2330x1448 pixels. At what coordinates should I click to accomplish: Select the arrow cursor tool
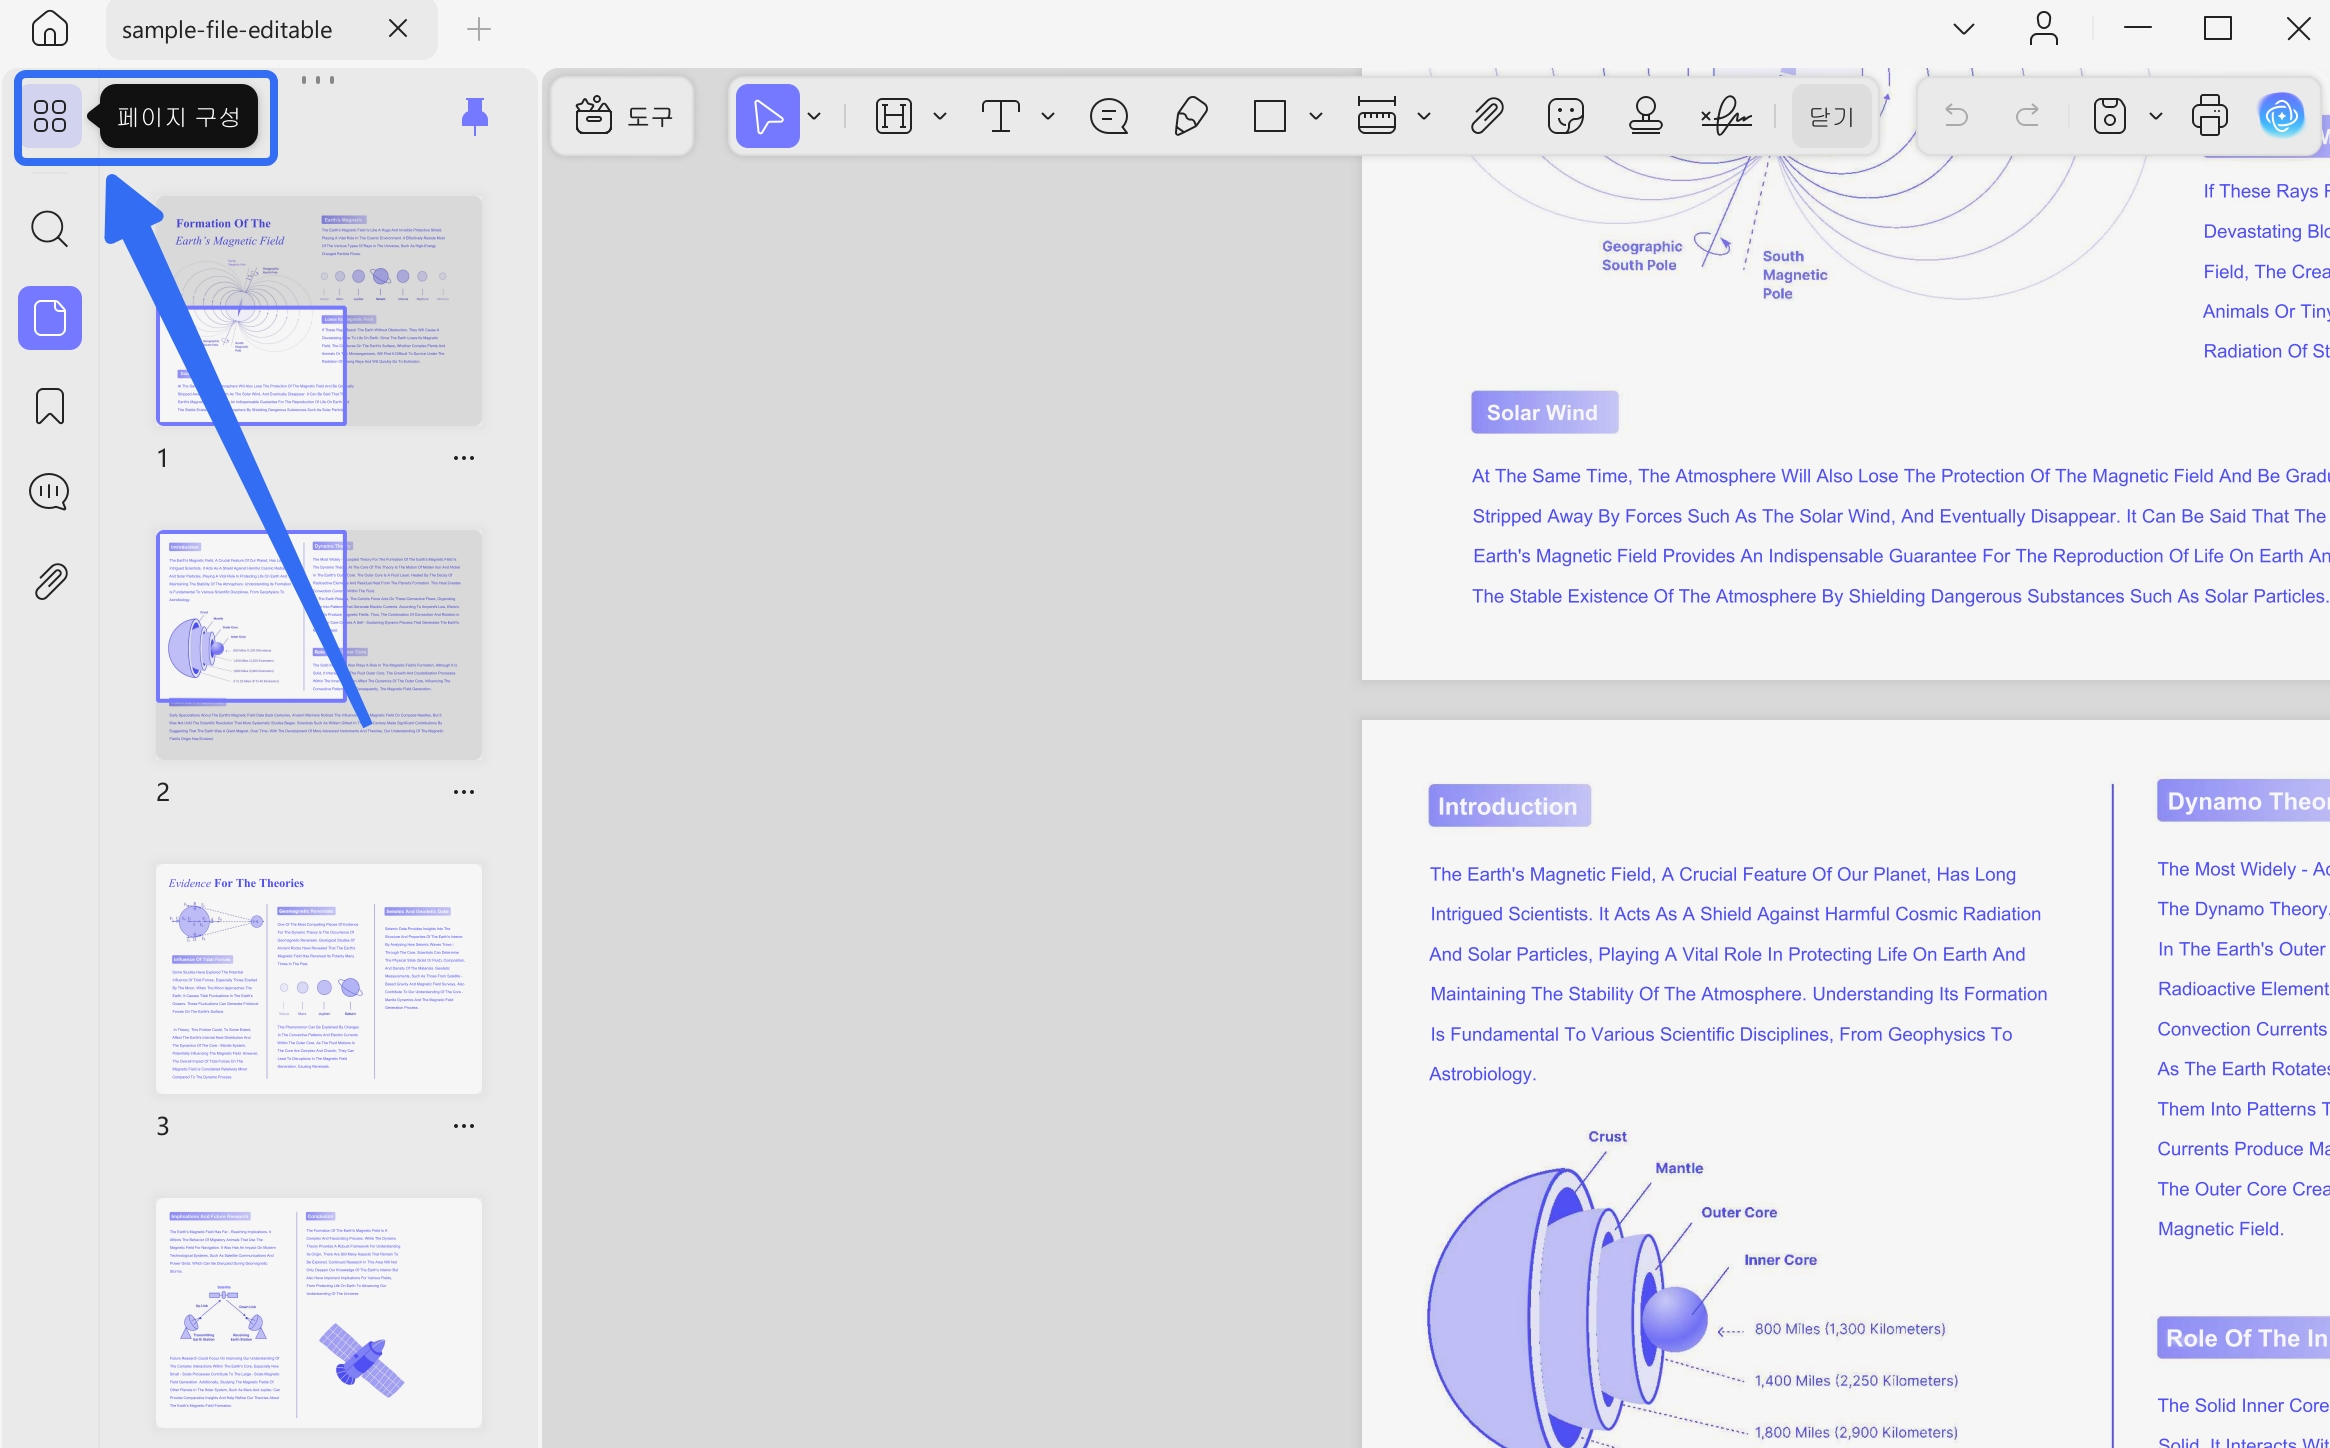767,116
